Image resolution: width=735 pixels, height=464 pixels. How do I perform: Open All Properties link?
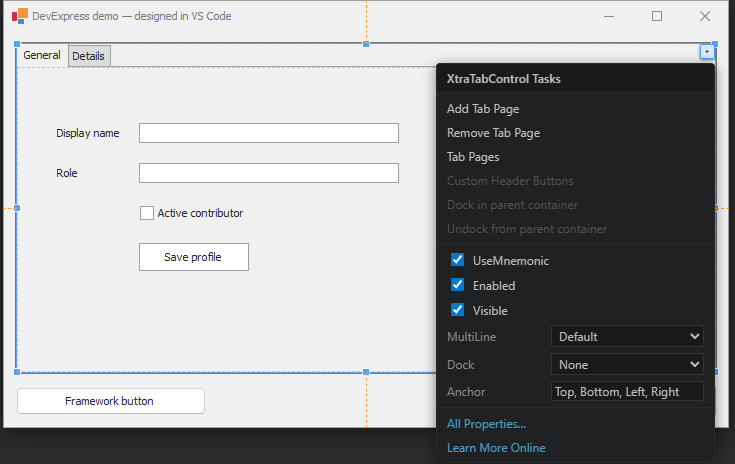(x=487, y=424)
